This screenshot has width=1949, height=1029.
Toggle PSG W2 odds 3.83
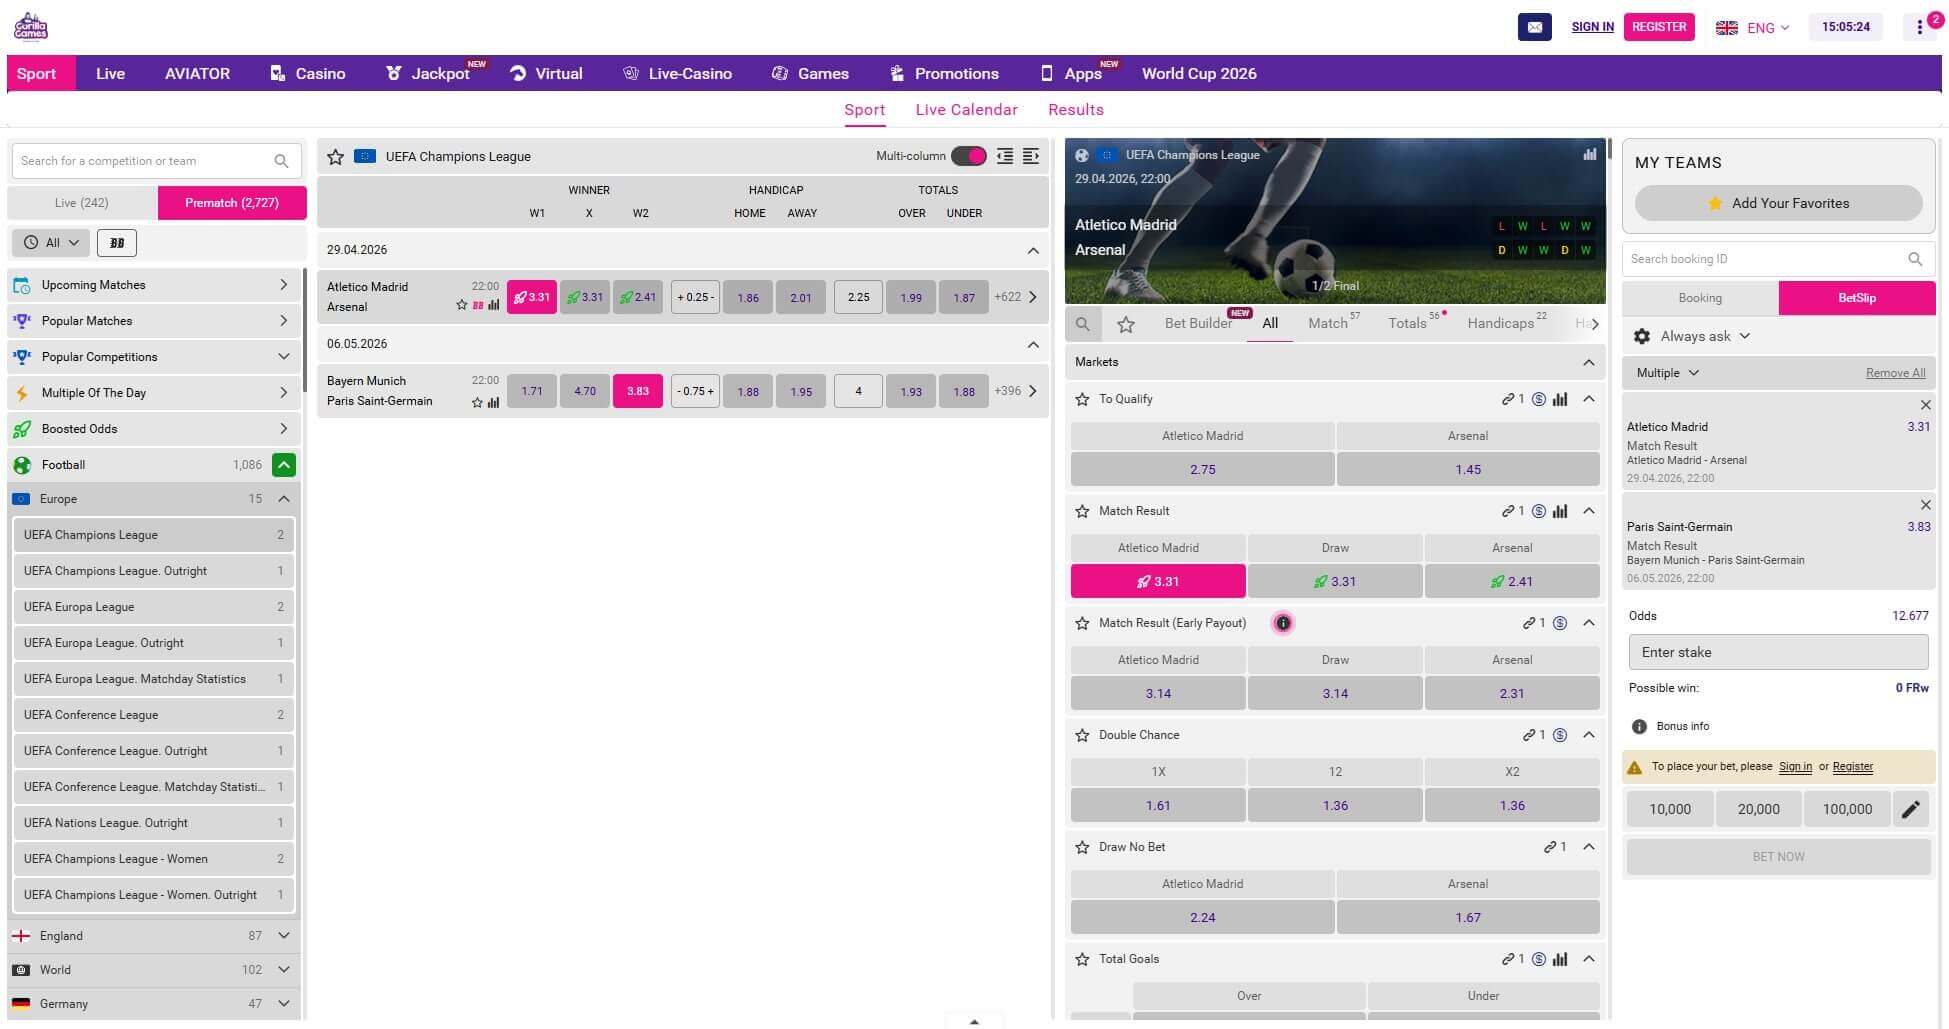click(638, 391)
